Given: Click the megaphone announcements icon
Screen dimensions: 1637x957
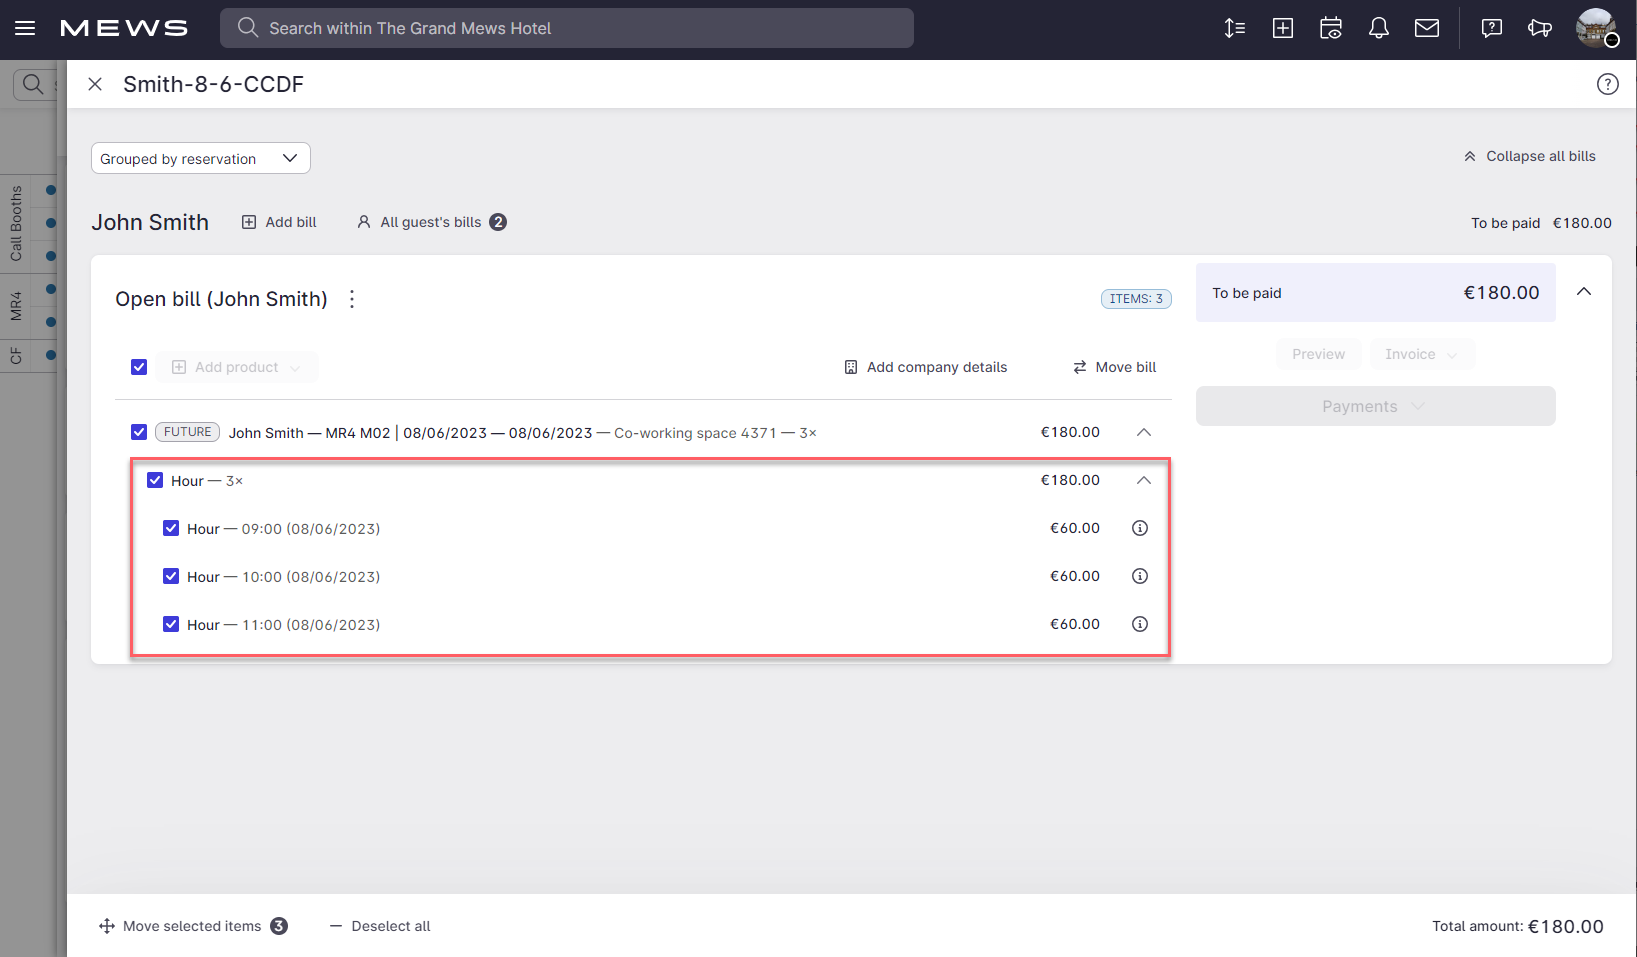Looking at the screenshot, I should click(x=1539, y=28).
